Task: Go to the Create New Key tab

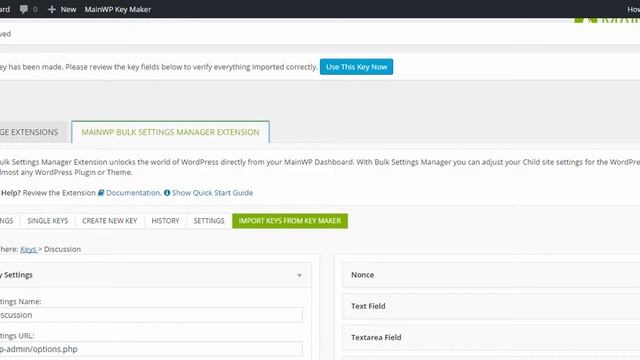Action: pyautogui.click(x=110, y=221)
